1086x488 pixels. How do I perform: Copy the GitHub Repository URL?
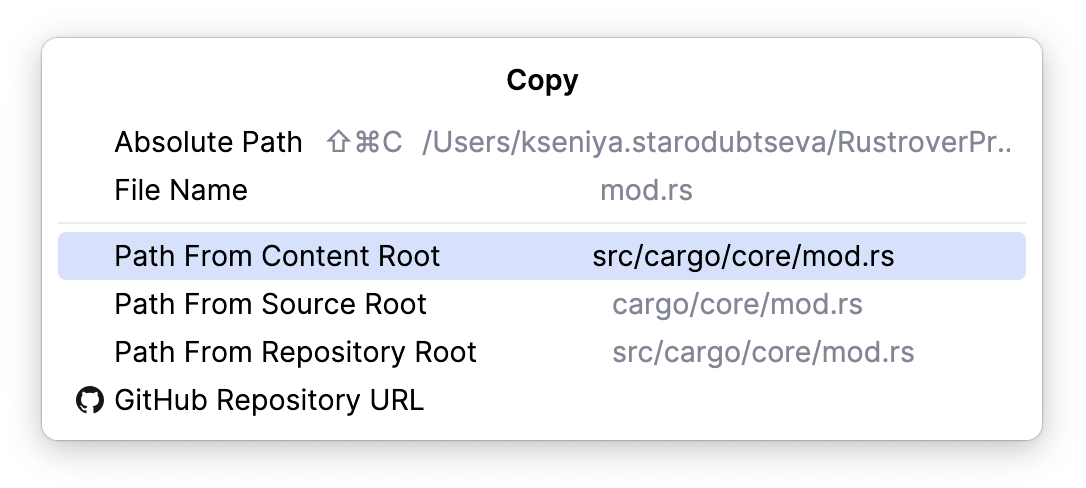pos(269,401)
